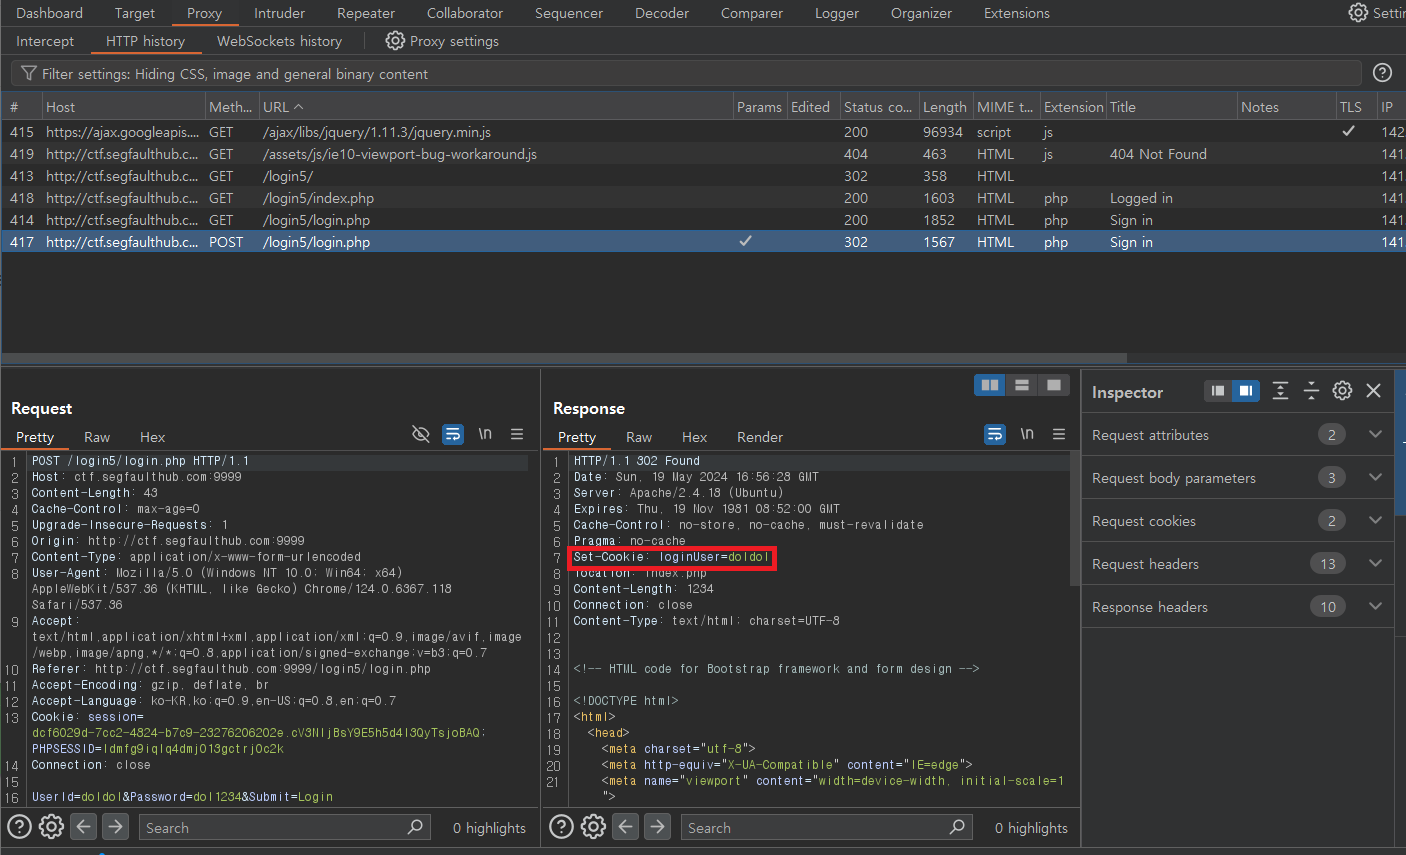Screen dimensions: 1406x855
Task: Select the single-panel editor layout button
Action: 1053,384
